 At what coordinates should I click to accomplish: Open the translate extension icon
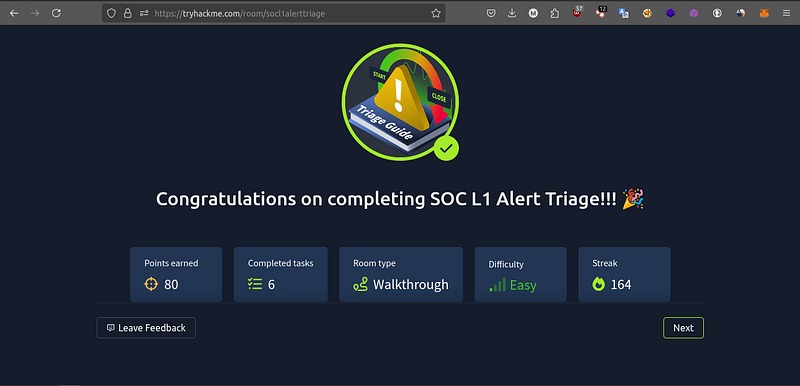point(623,14)
